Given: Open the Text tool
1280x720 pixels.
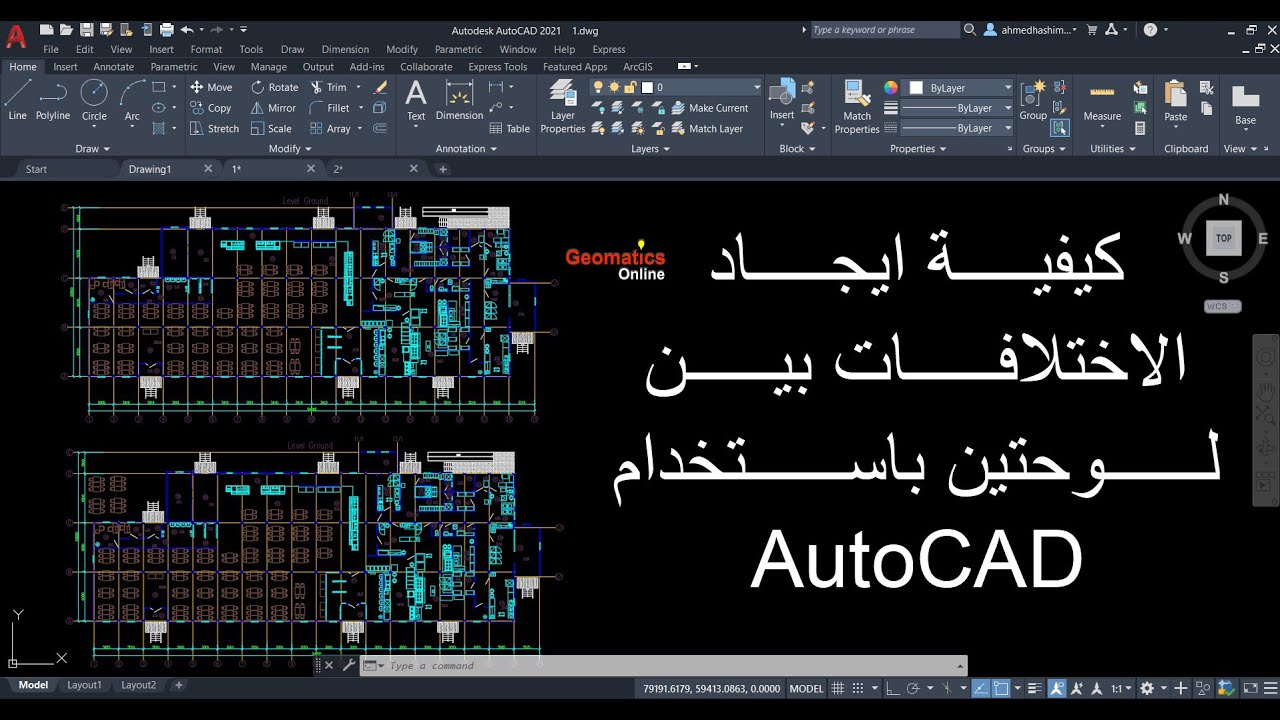Looking at the screenshot, I should click(416, 100).
